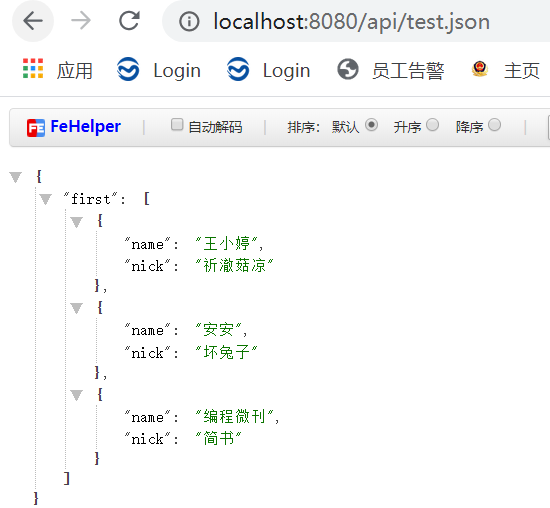Click the FeHelper logo
This screenshot has width=550, height=508.
74,127
